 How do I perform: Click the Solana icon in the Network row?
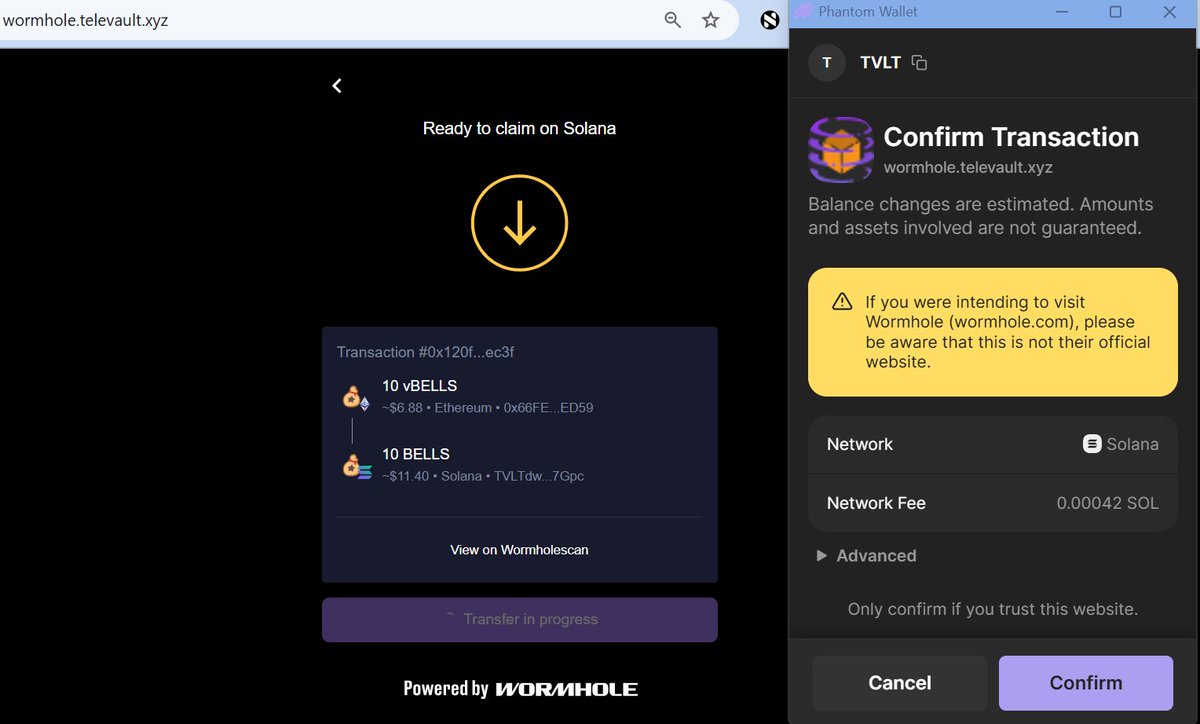[x=1092, y=443]
